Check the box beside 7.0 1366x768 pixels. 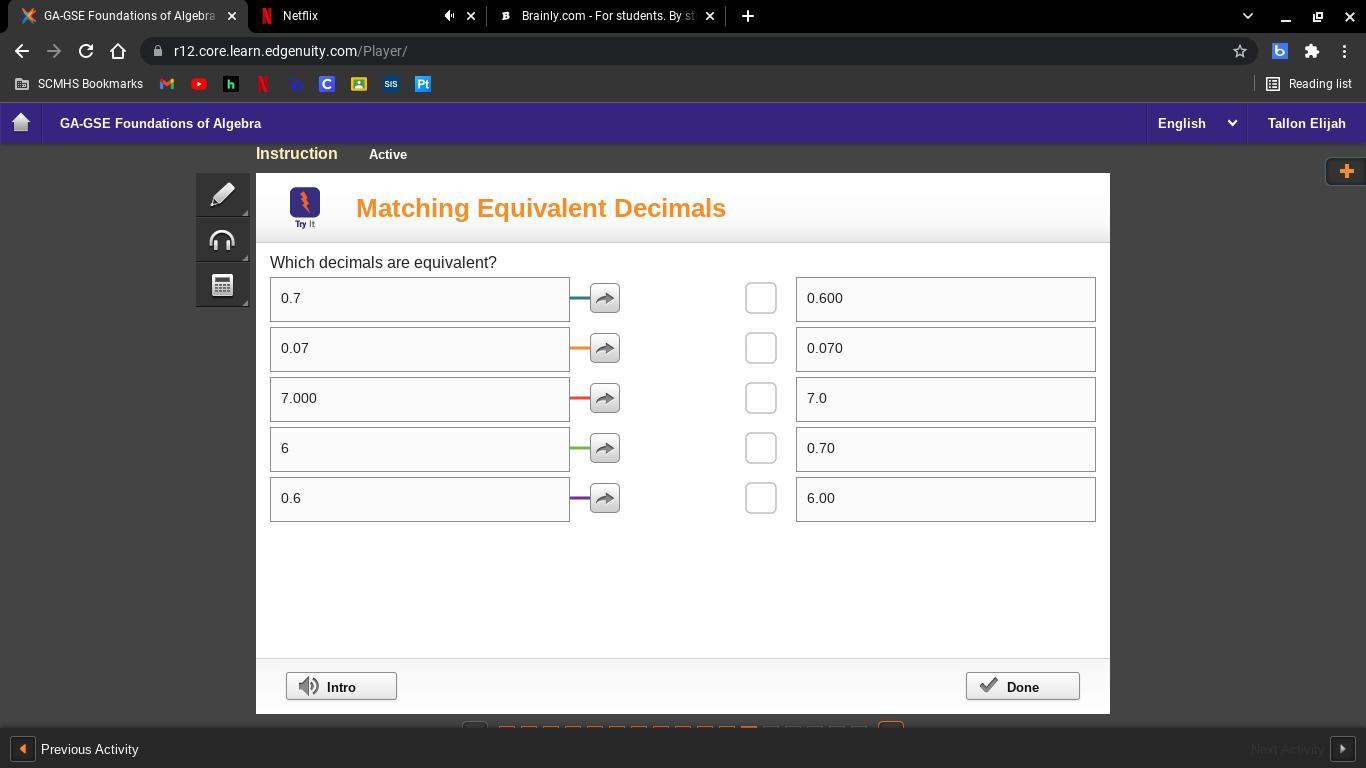click(x=761, y=398)
